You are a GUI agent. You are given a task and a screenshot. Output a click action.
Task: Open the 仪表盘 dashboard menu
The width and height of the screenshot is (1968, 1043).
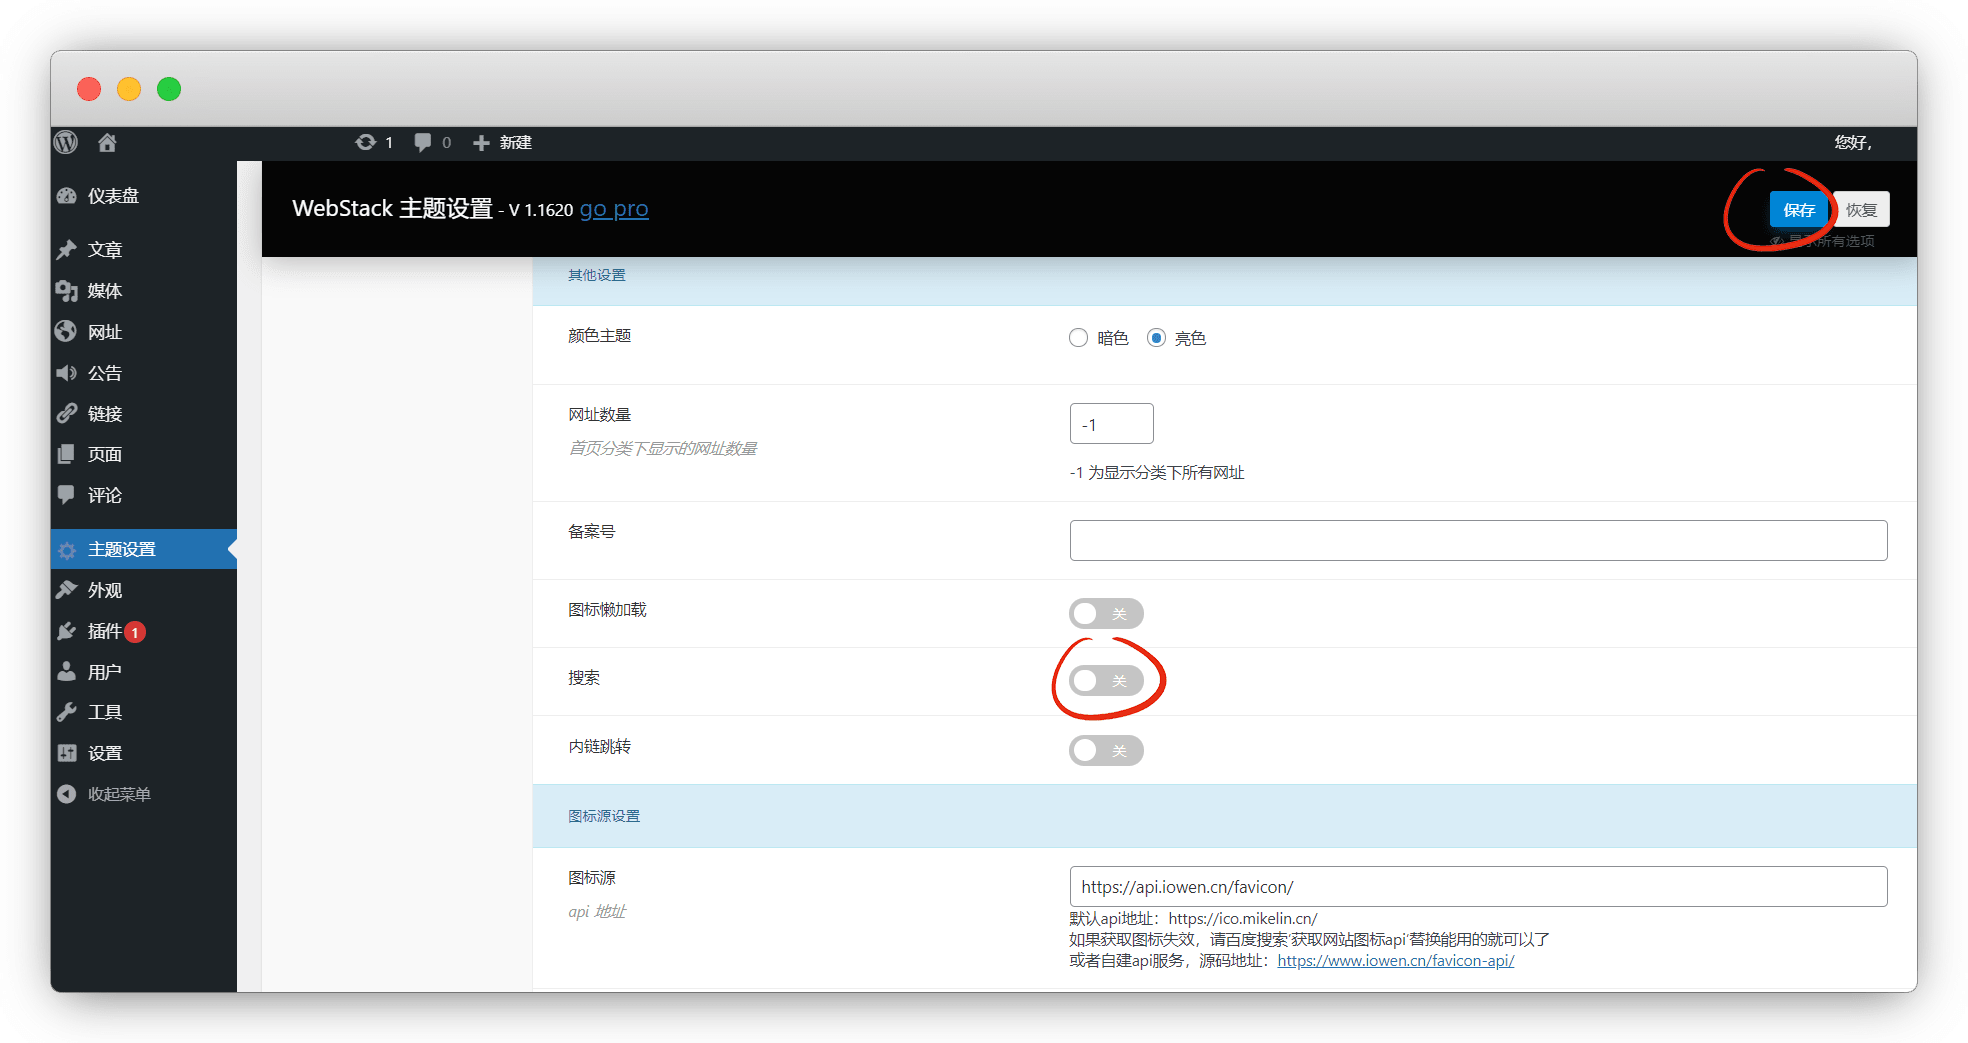(x=113, y=196)
